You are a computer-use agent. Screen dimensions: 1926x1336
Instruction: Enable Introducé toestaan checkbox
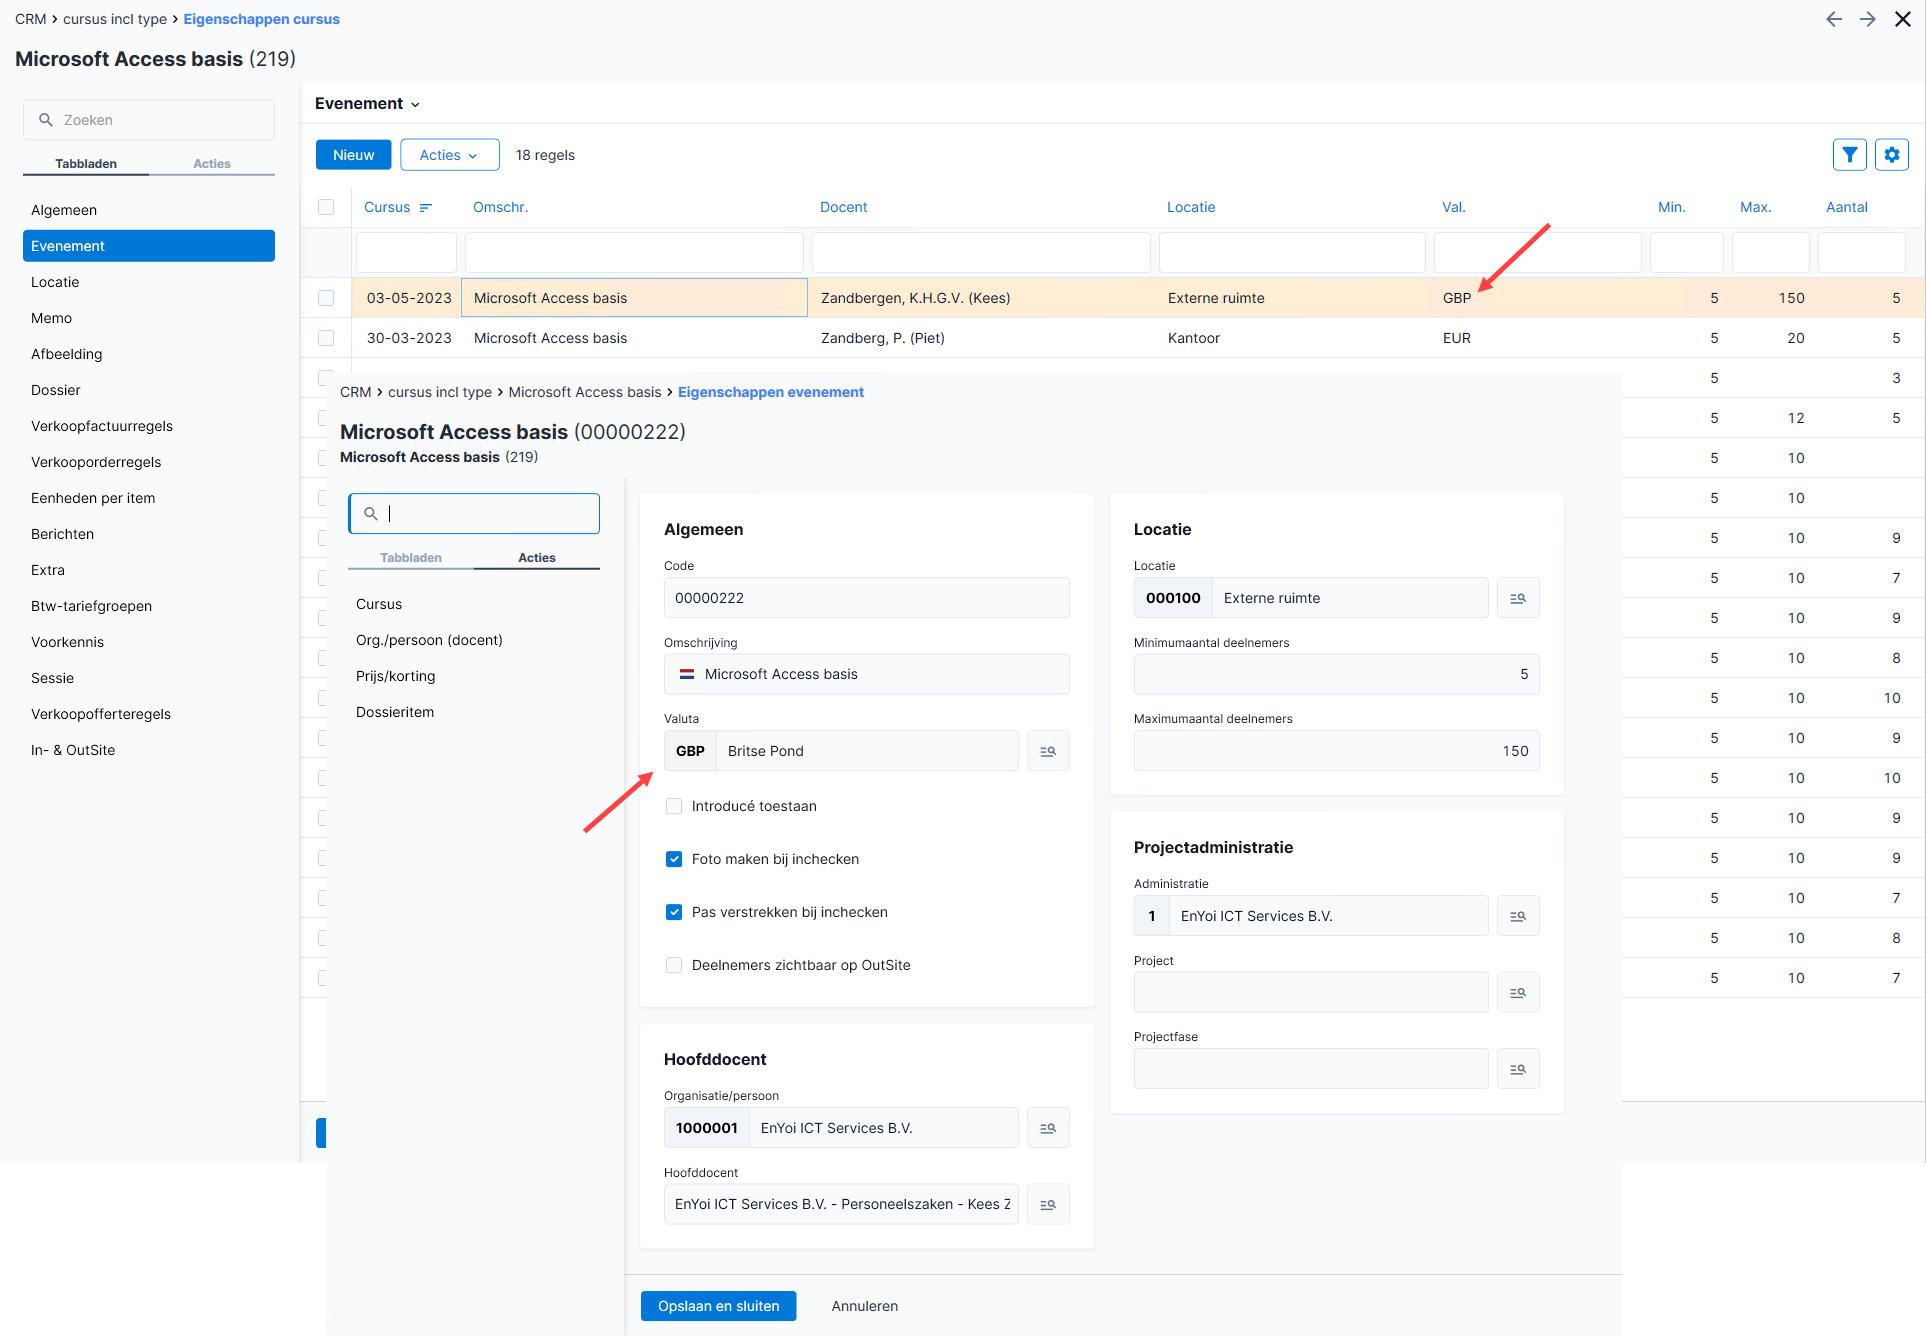[674, 806]
